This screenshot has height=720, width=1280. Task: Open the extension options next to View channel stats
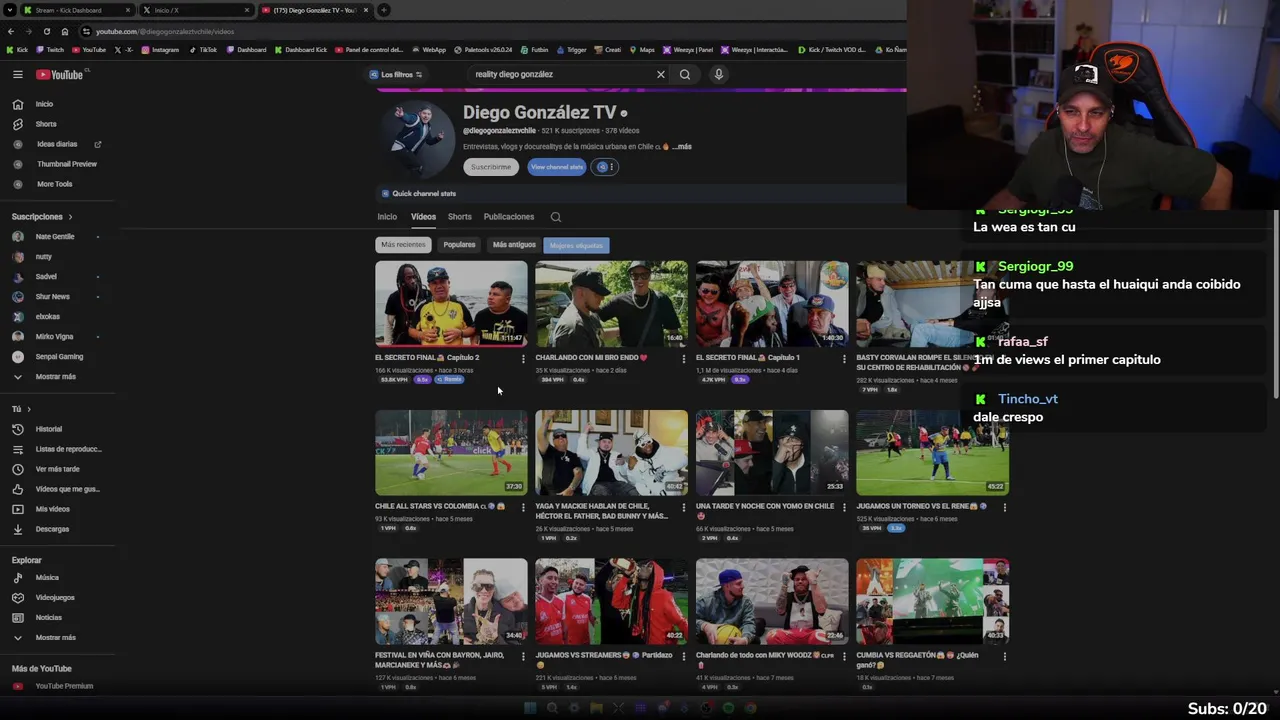click(x=605, y=167)
